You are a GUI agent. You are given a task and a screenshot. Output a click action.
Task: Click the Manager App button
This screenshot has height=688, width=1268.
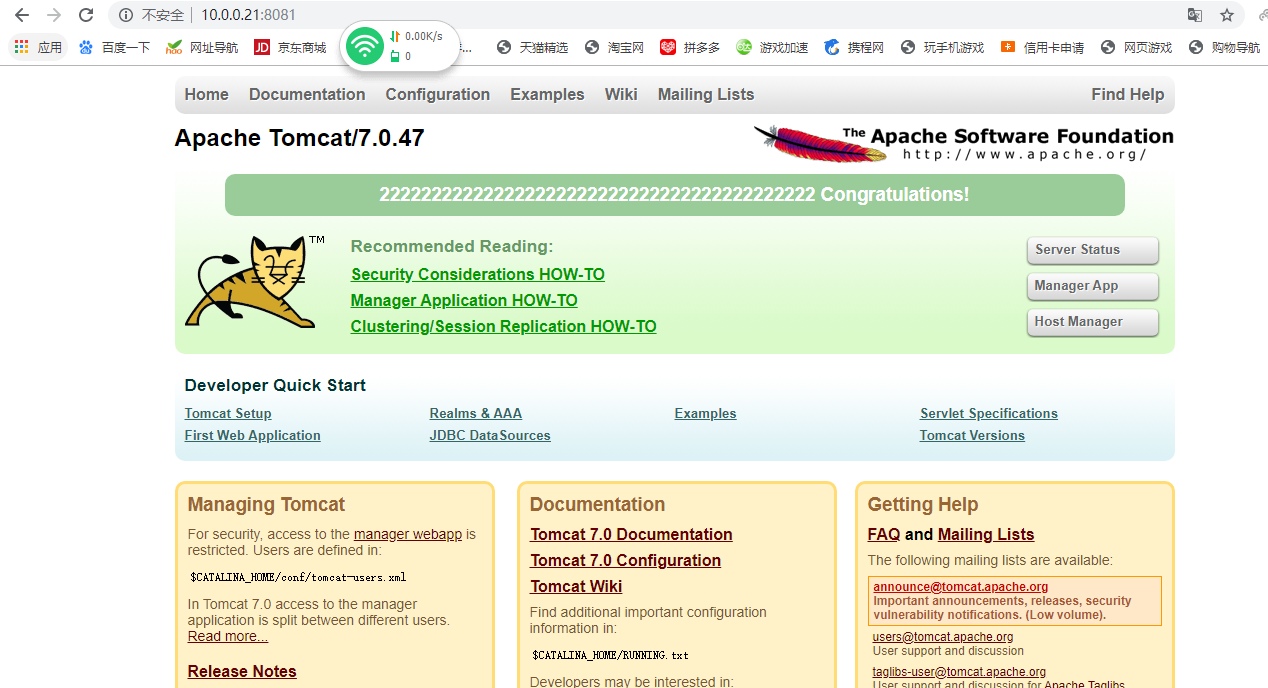coord(1093,286)
